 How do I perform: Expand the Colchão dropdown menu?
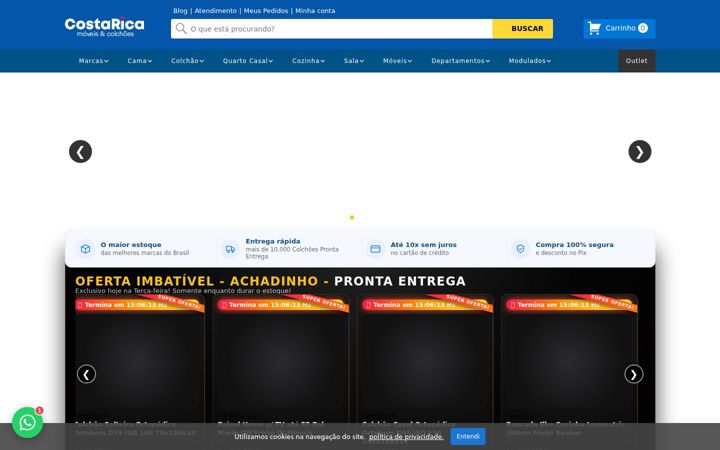pyautogui.click(x=187, y=61)
